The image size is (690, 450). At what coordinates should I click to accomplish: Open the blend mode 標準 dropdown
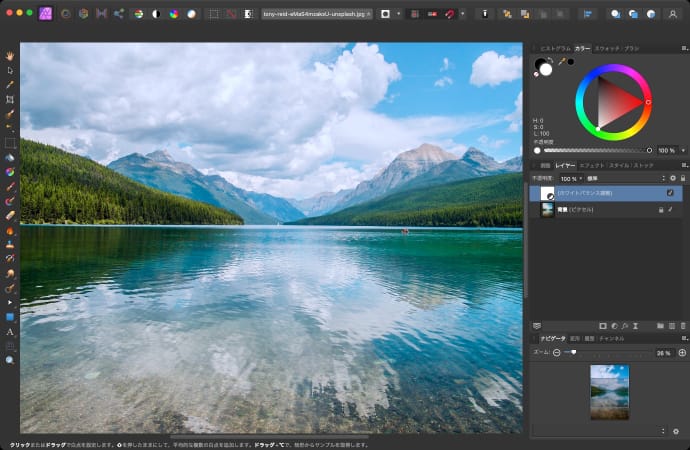[620, 178]
